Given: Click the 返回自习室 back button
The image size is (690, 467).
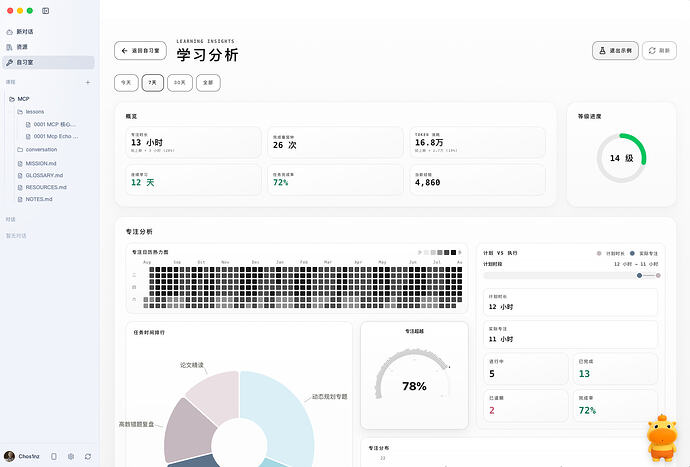Looking at the screenshot, I should coord(140,51).
